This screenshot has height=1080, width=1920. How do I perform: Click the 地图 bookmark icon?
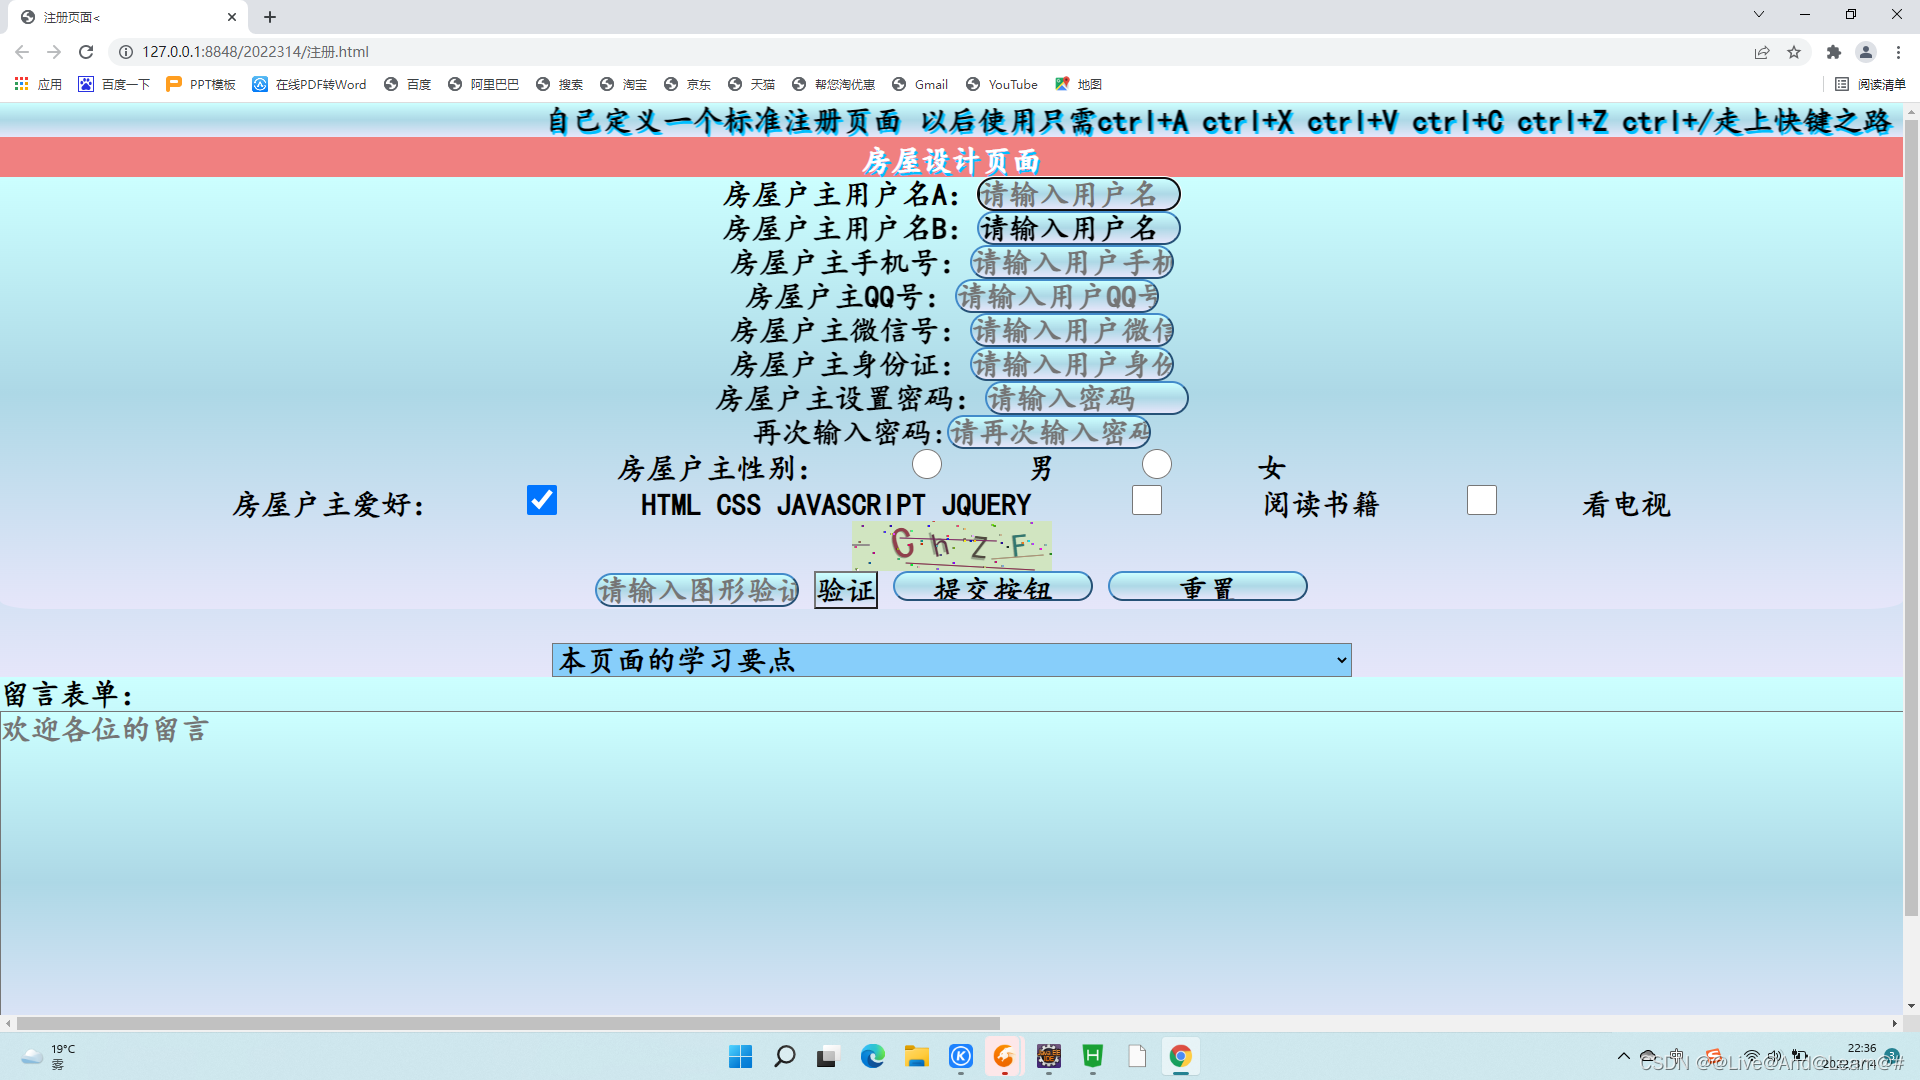[1062, 84]
